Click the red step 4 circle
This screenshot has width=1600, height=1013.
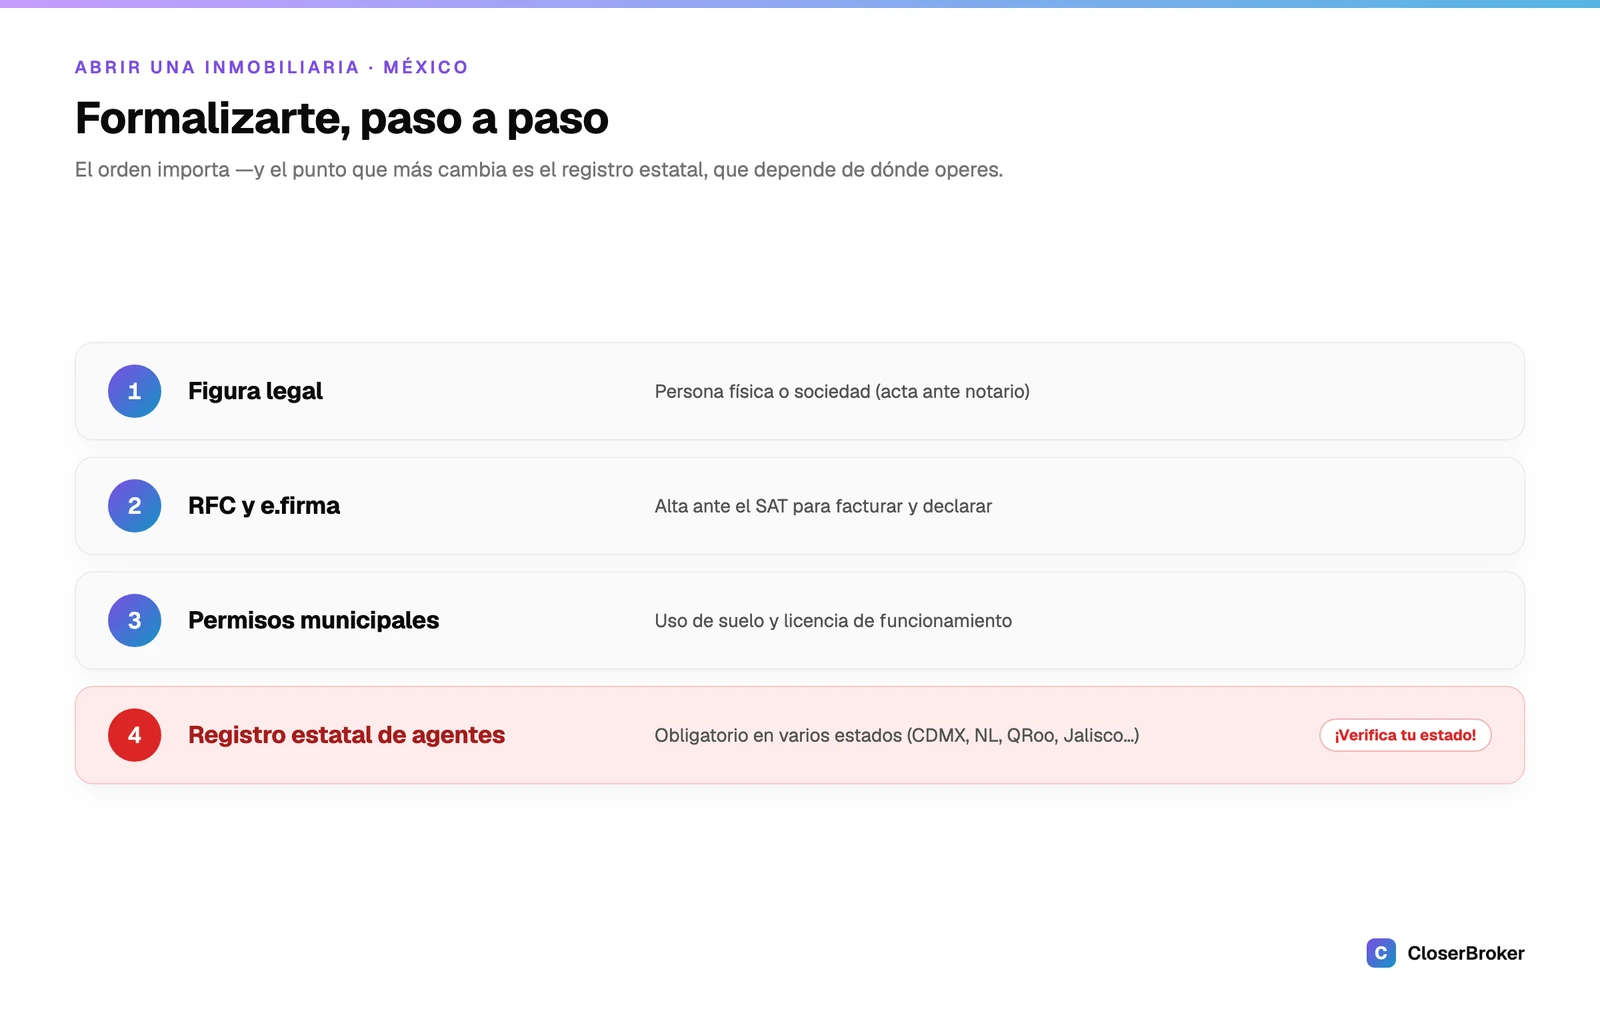134,735
